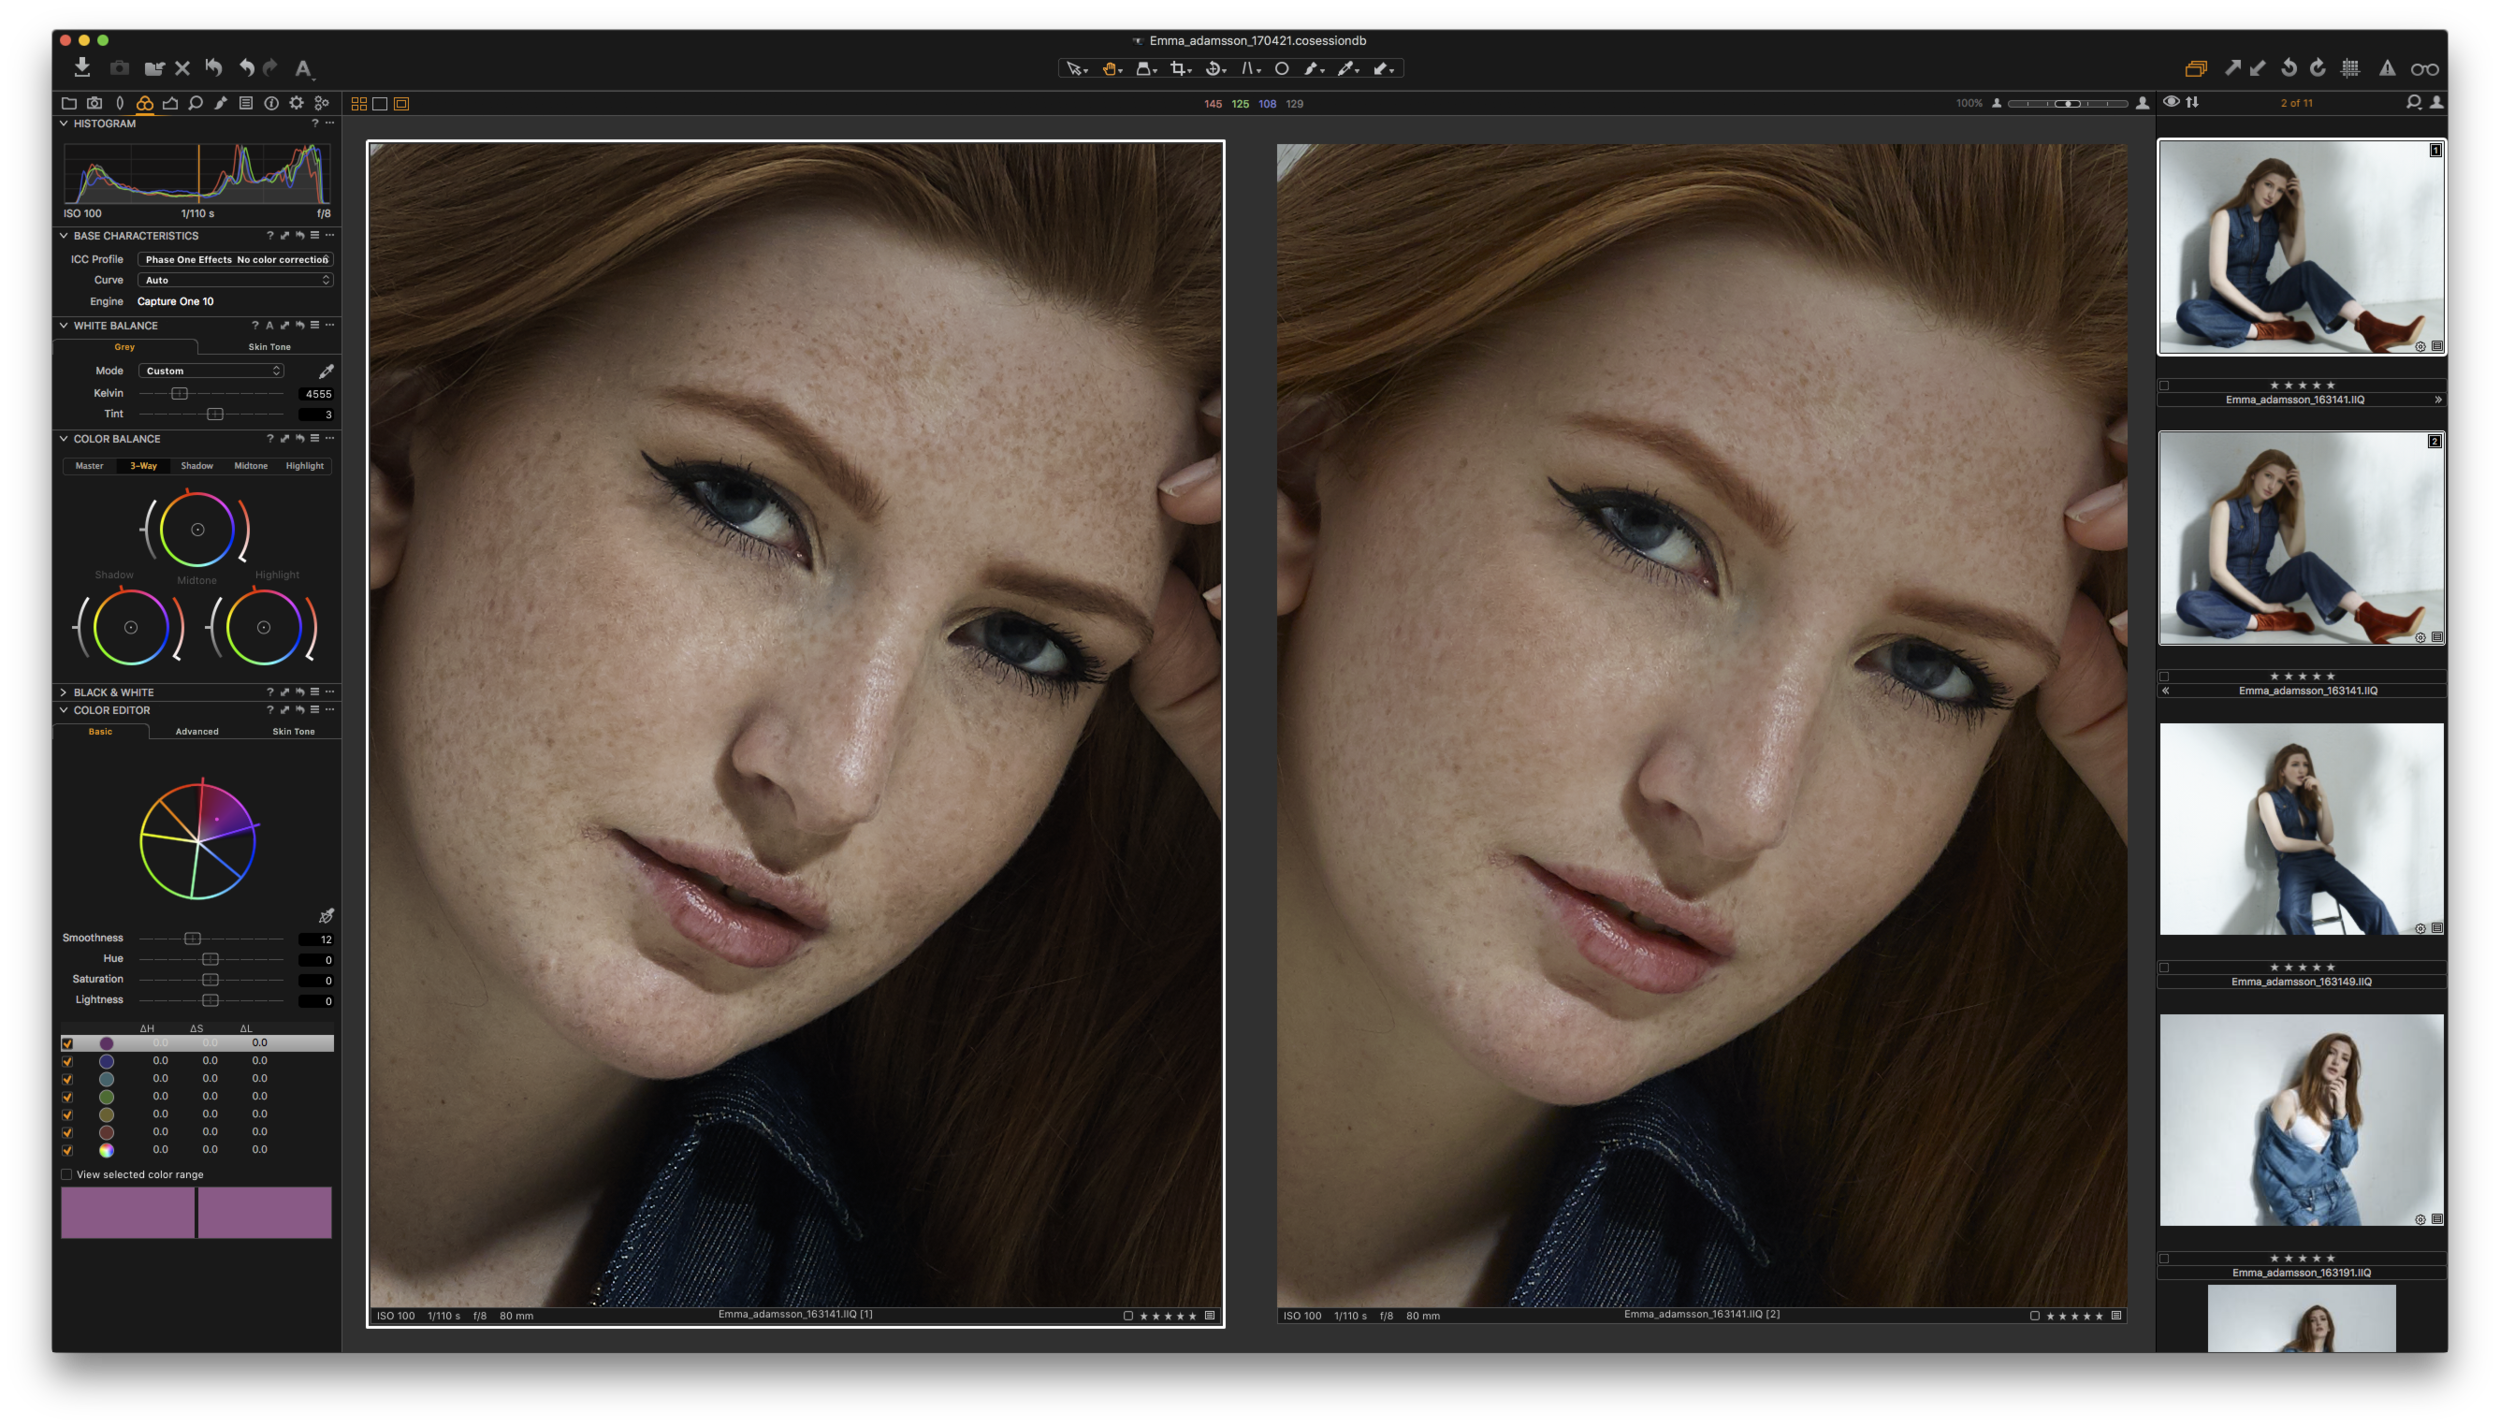
Task: Open the Skin Tone white balance tab
Action: tap(269, 347)
